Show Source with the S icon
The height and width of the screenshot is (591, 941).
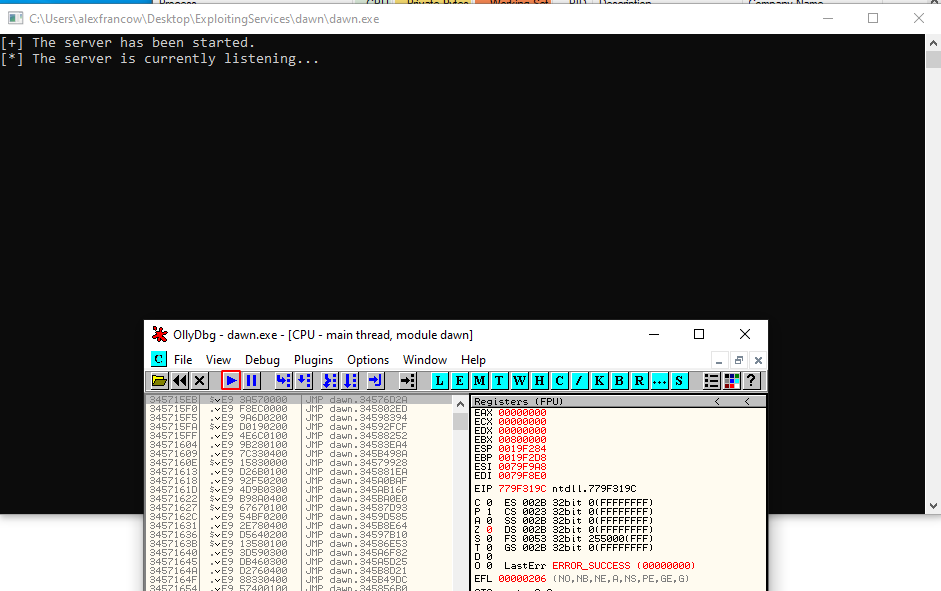pyautogui.click(x=679, y=380)
